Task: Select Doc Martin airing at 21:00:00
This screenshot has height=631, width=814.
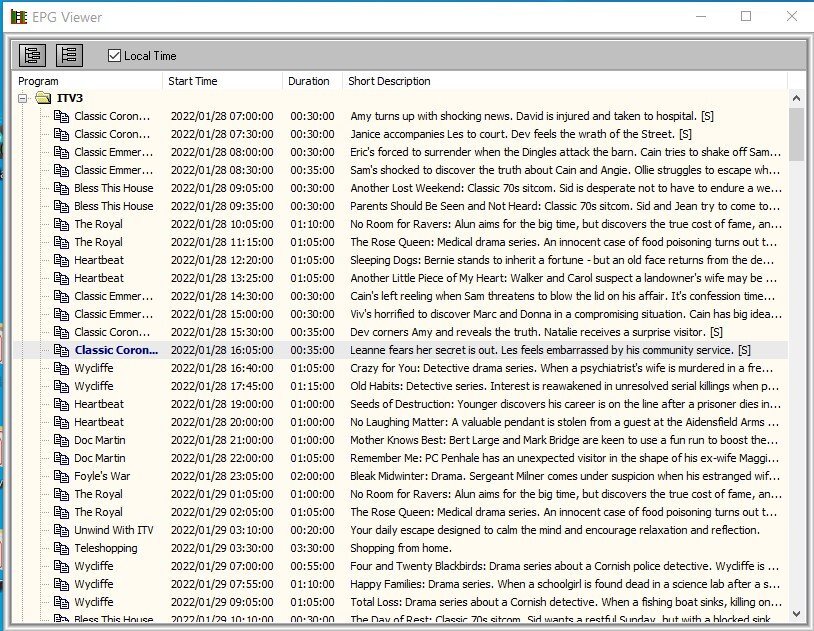Action: [x=100, y=440]
